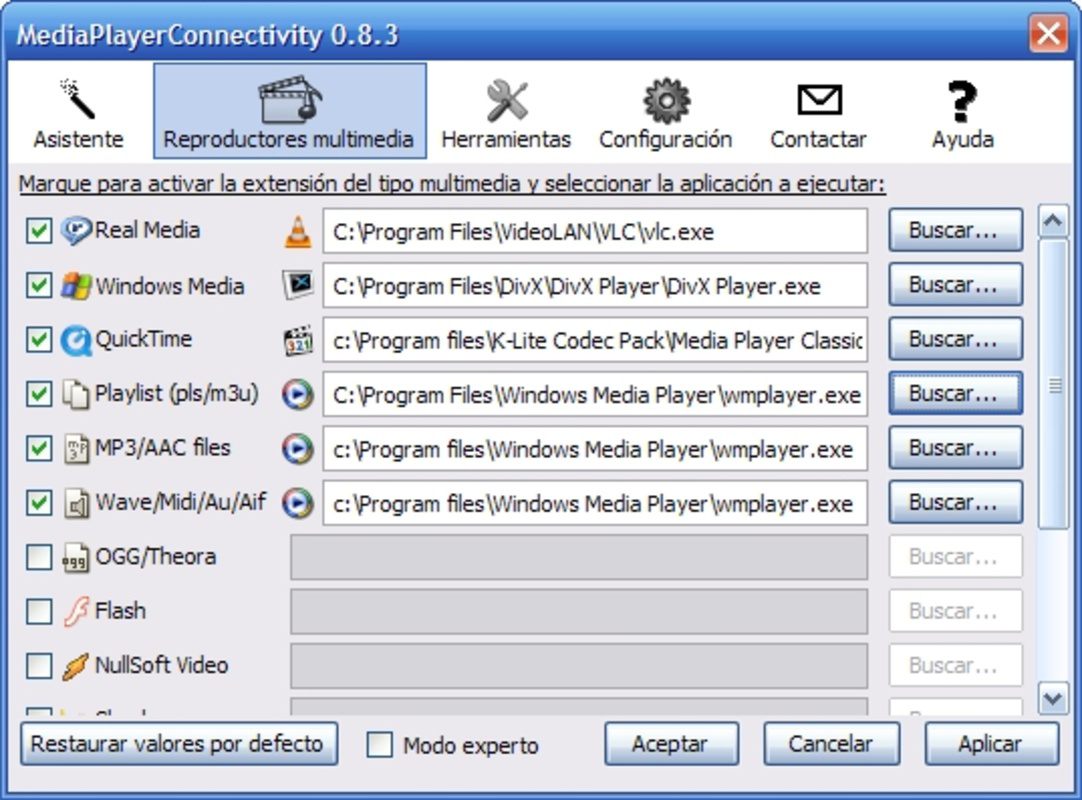Click the scrollbar up arrow
The height and width of the screenshot is (800, 1082).
[1053, 222]
